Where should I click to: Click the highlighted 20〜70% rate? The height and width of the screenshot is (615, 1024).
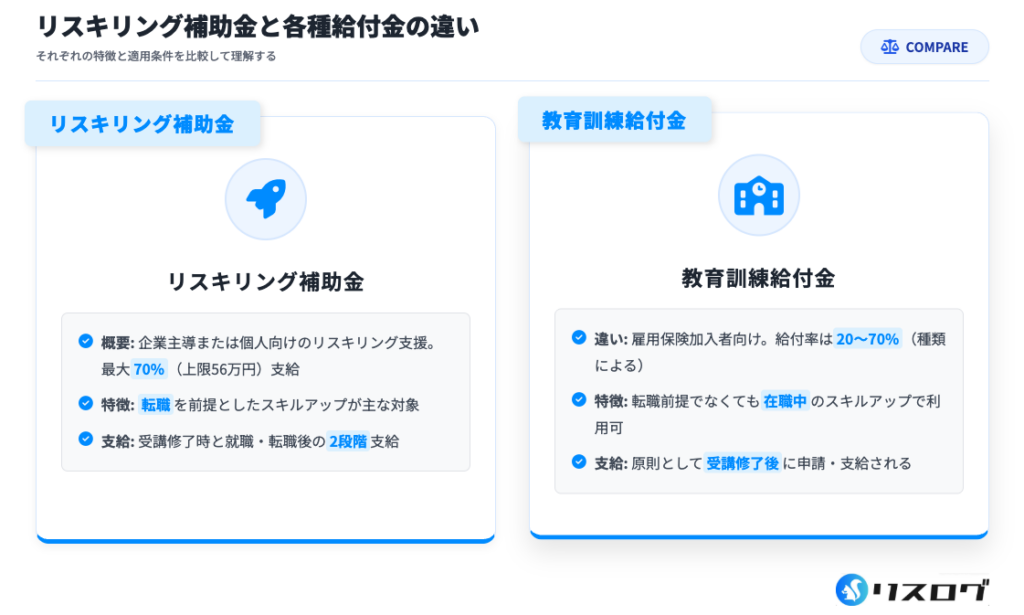867,339
